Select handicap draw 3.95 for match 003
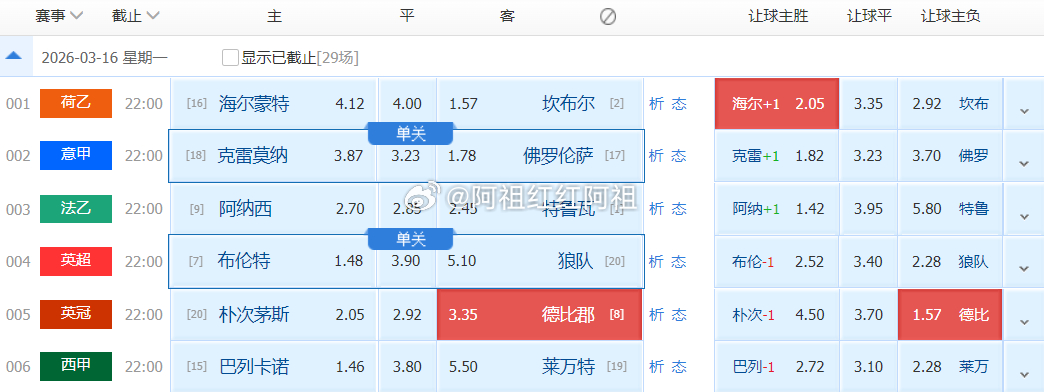Image resolution: width=1044 pixels, height=392 pixels. (x=868, y=209)
